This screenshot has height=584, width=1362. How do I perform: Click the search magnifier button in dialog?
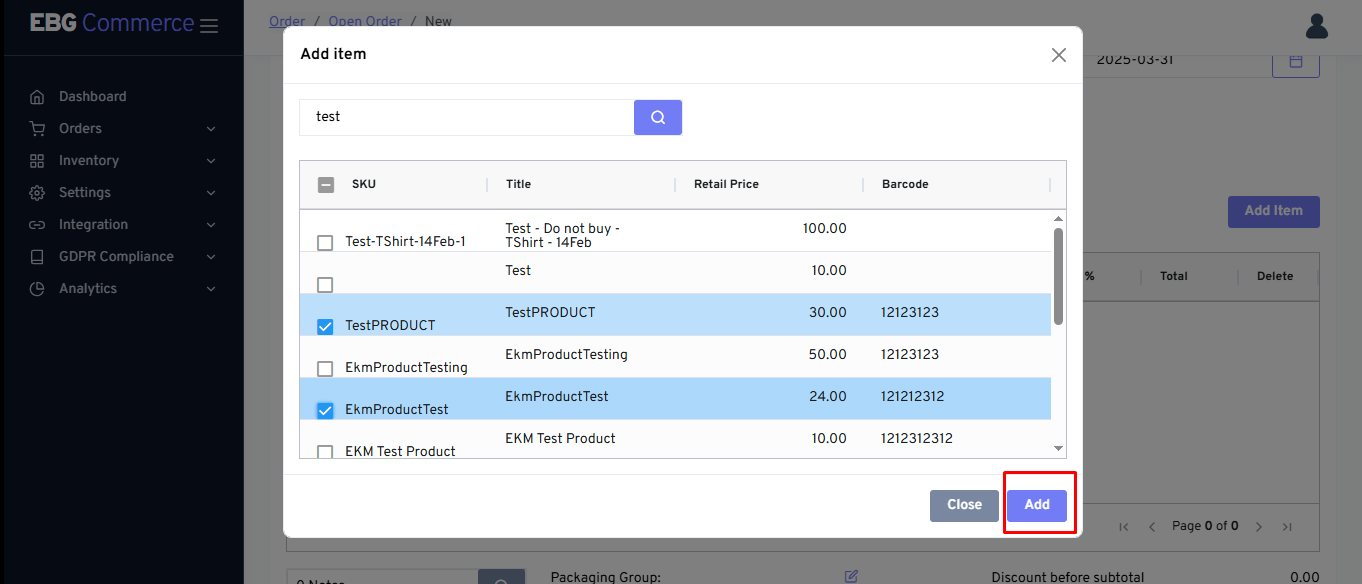pyautogui.click(x=657, y=117)
